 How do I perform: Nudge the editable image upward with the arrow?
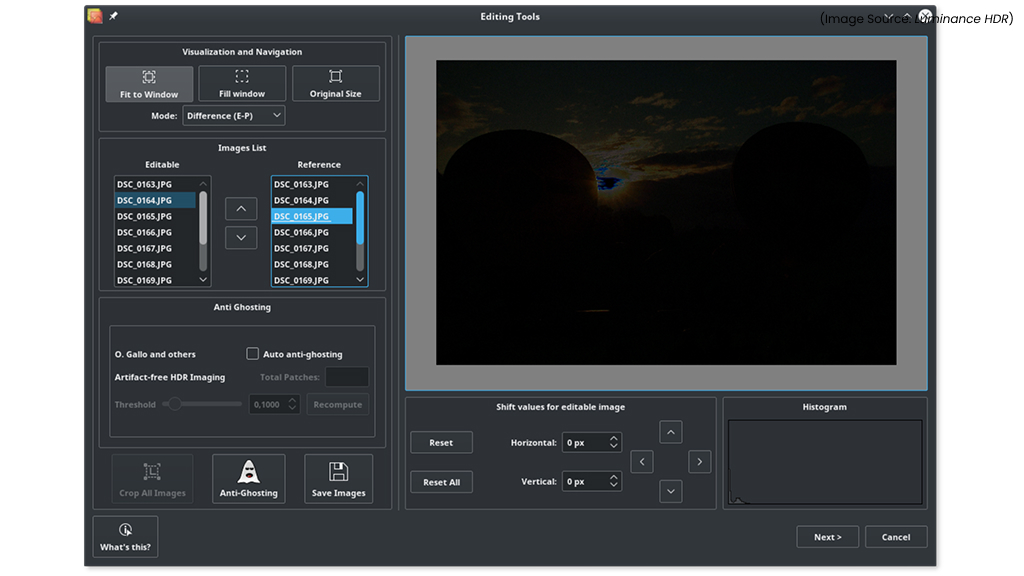(x=670, y=432)
